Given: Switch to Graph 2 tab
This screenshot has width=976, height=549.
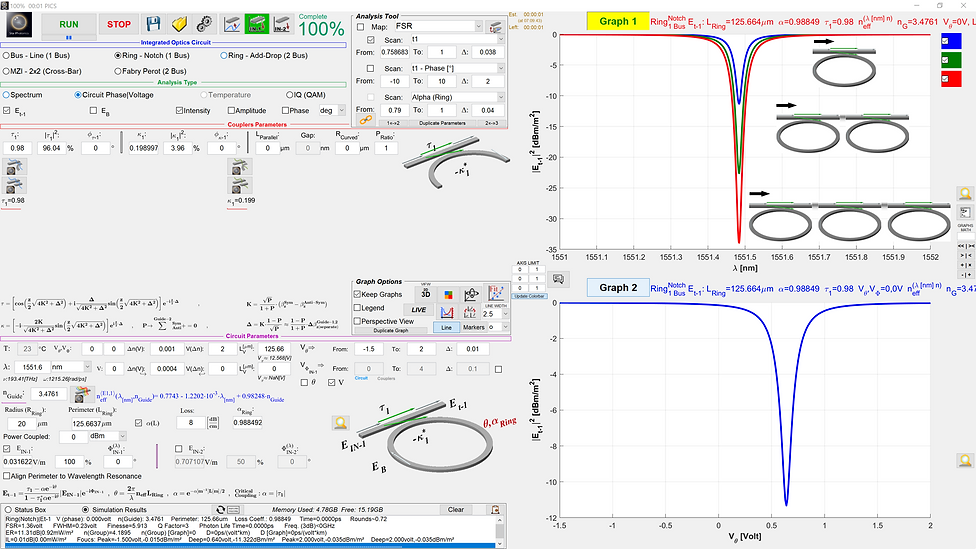Looking at the screenshot, I should point(618,288).
